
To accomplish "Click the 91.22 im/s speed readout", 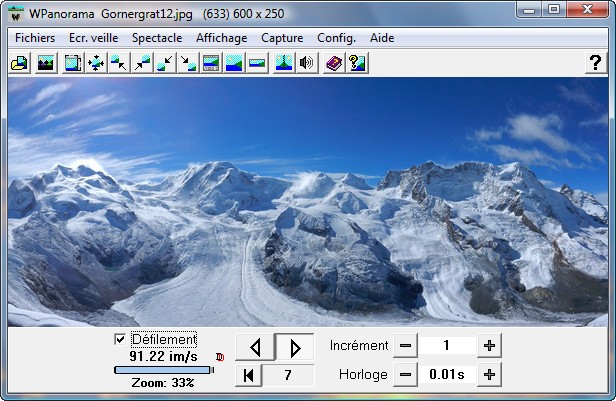I will tap(163, 357).
